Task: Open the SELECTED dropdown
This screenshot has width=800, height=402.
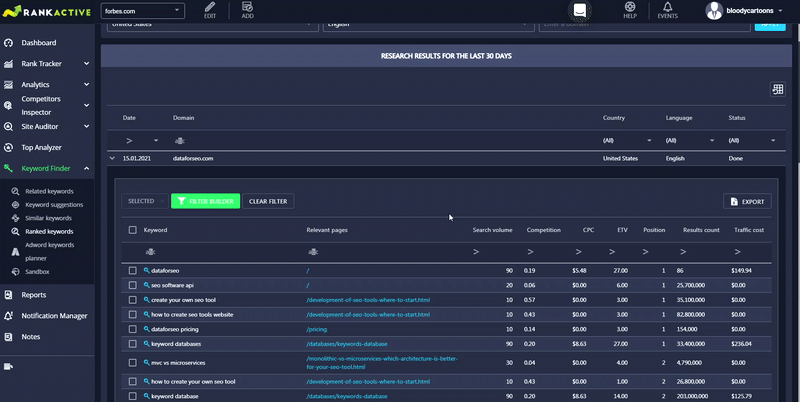Action: pyautogui.click(x=145, y=201)
